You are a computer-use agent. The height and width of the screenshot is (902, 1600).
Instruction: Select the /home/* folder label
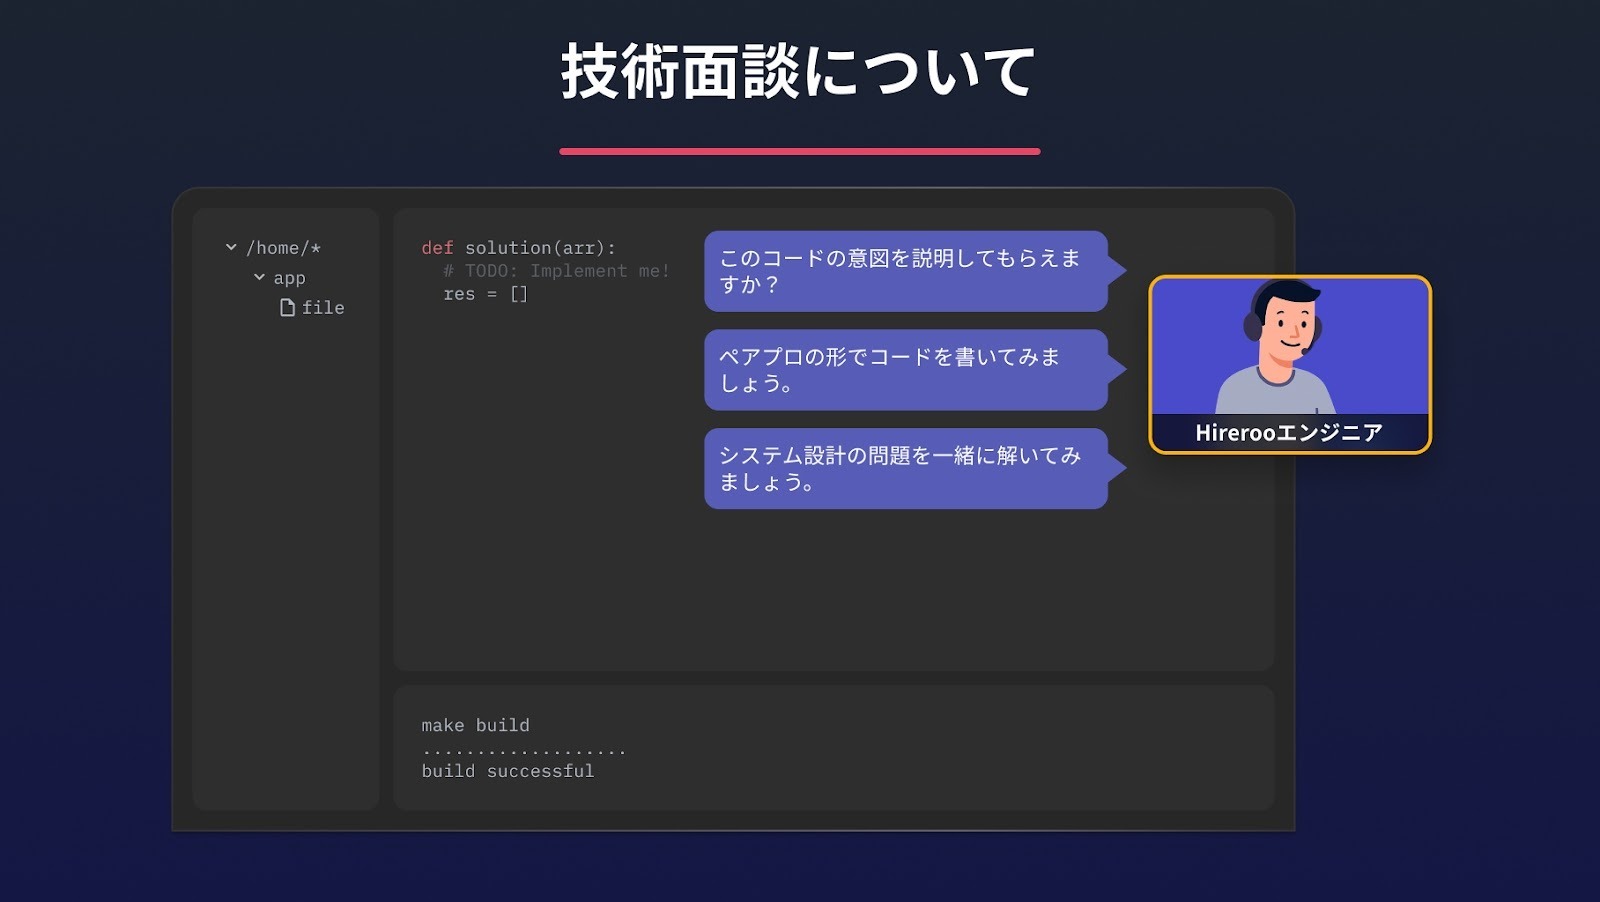pyautogui.click(x=283, y=248)
